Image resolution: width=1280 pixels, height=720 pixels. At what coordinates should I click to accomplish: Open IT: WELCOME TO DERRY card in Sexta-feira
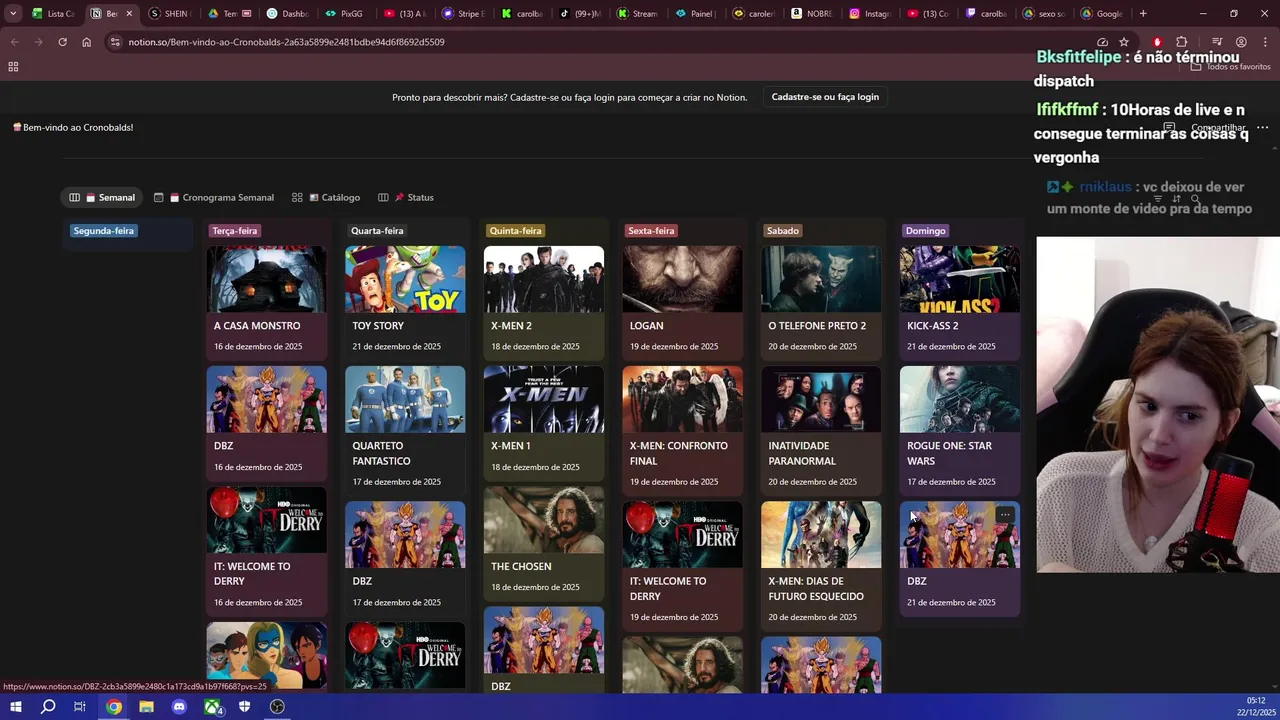pyautogui.click(x=682, y=566)
